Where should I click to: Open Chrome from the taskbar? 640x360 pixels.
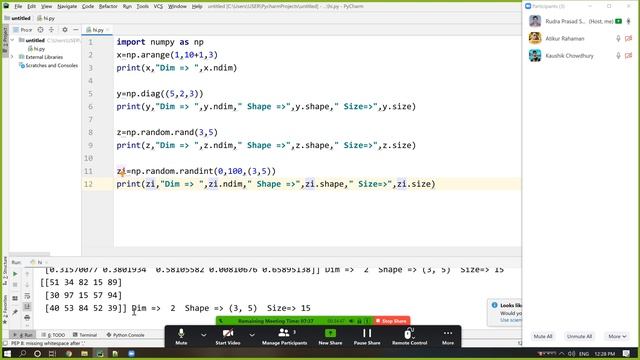coord(69,353)
